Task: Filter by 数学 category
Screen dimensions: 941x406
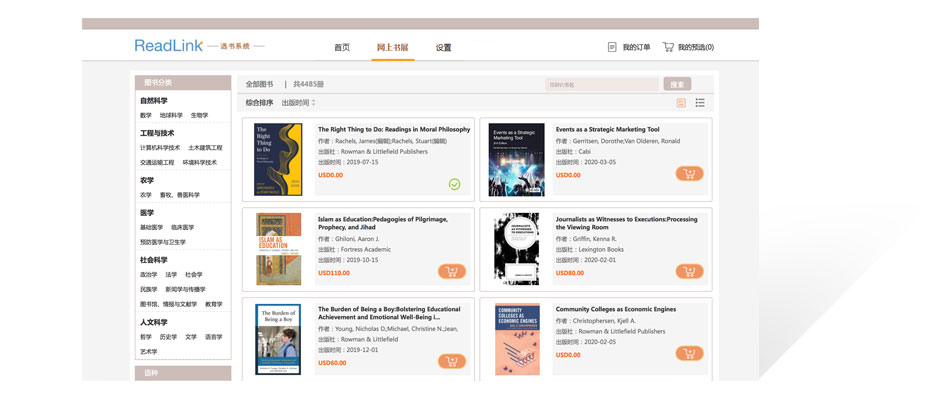Action: point(146,115)
